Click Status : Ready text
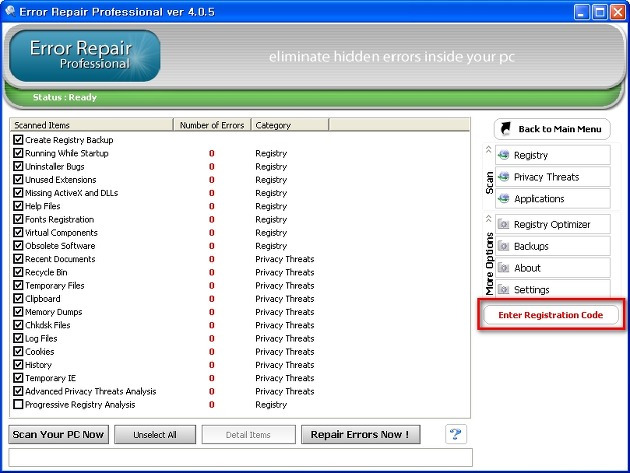This screenshot has height=473, width=630. tap(65, 97)
